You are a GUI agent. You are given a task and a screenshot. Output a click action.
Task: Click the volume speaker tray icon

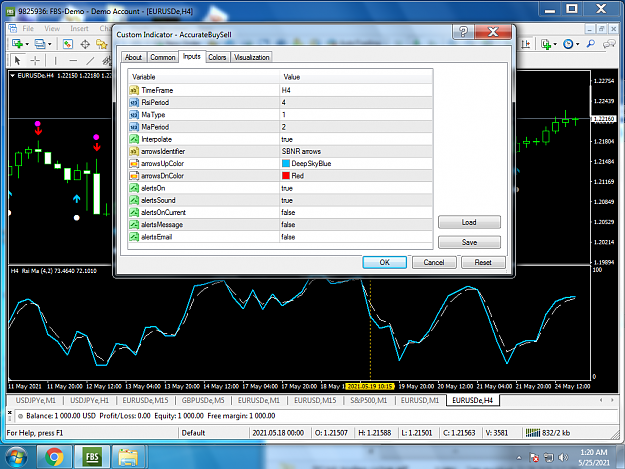click(563, 457)
